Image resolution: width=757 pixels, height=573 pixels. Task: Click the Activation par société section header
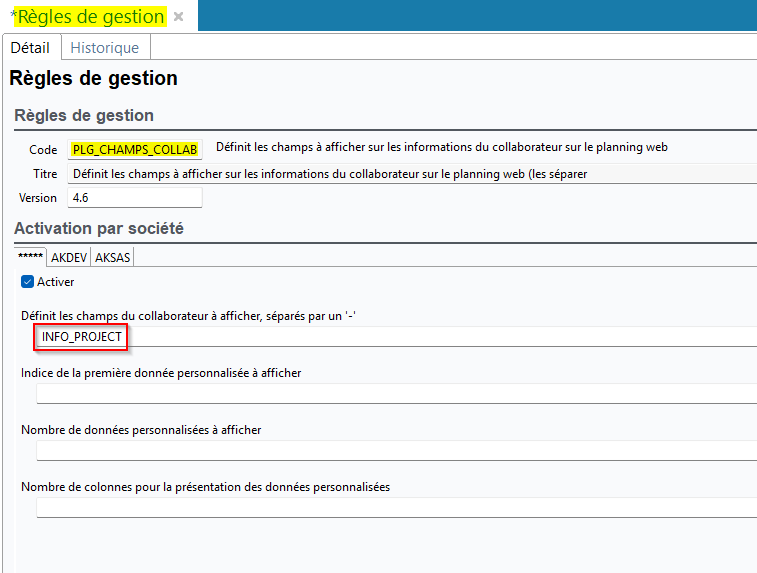(x=99, y=228)
